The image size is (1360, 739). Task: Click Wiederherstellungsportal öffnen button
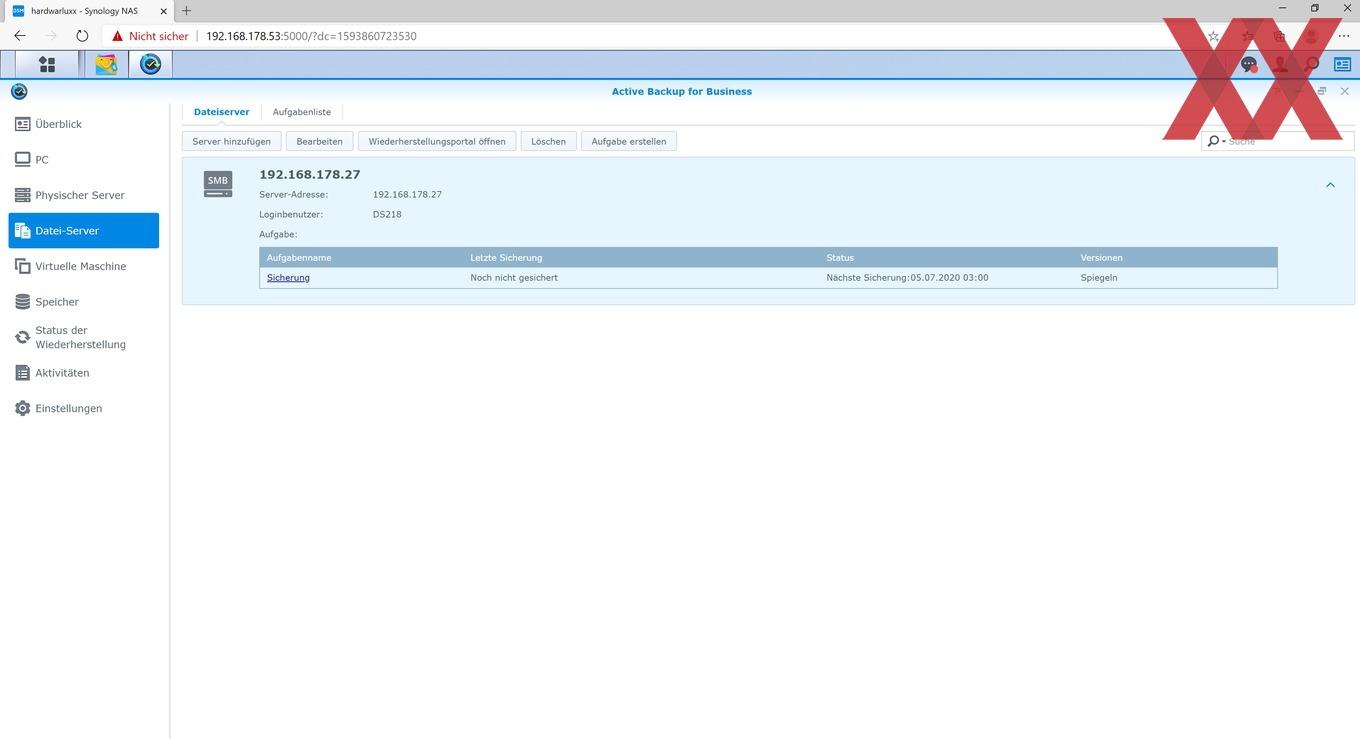click(437, 141)
